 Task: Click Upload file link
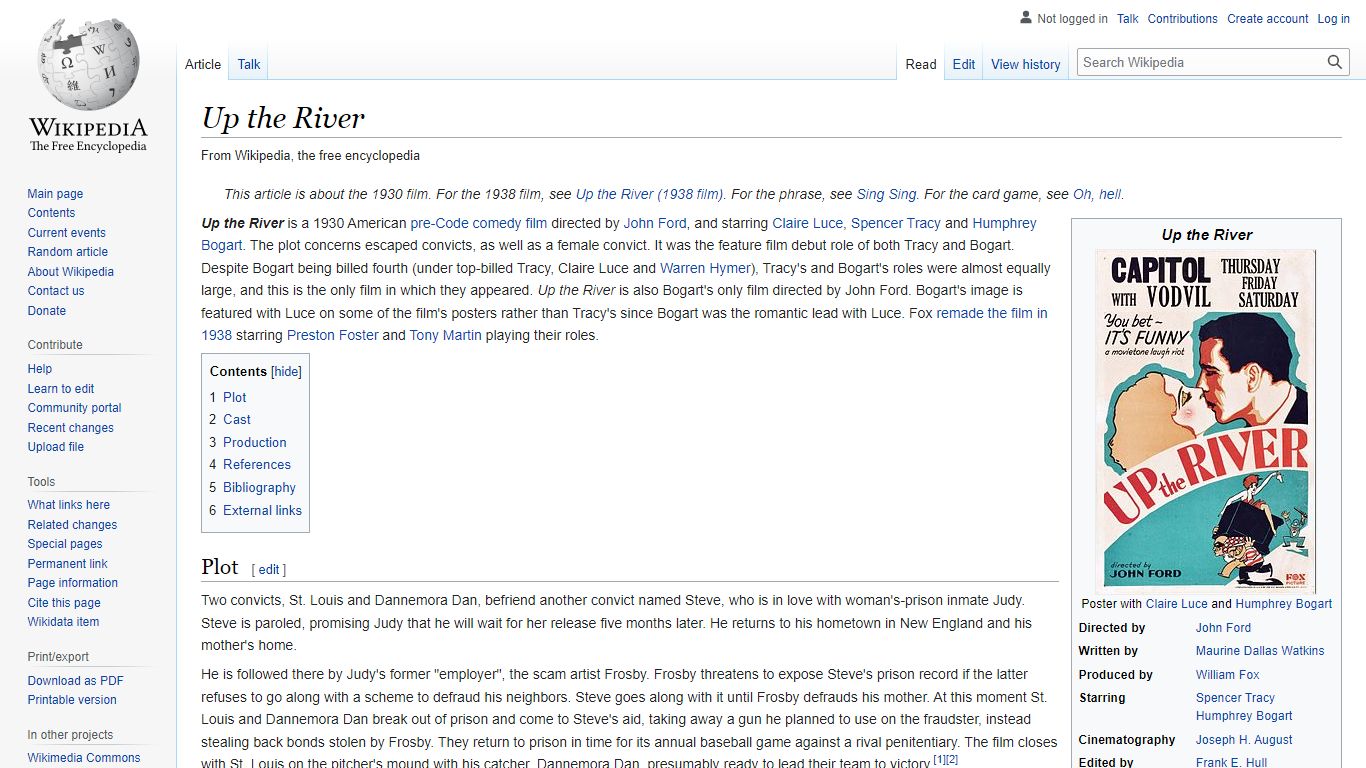pyautogui.click(x=56, y=447)
